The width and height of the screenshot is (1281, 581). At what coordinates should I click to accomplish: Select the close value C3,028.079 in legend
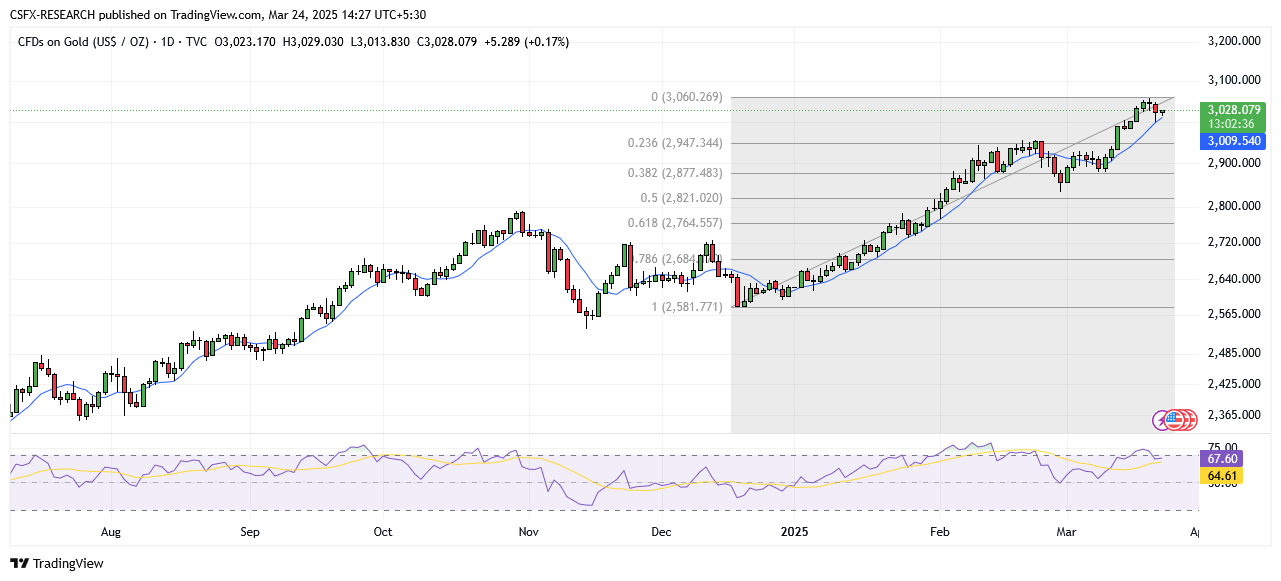click(447, 41)
